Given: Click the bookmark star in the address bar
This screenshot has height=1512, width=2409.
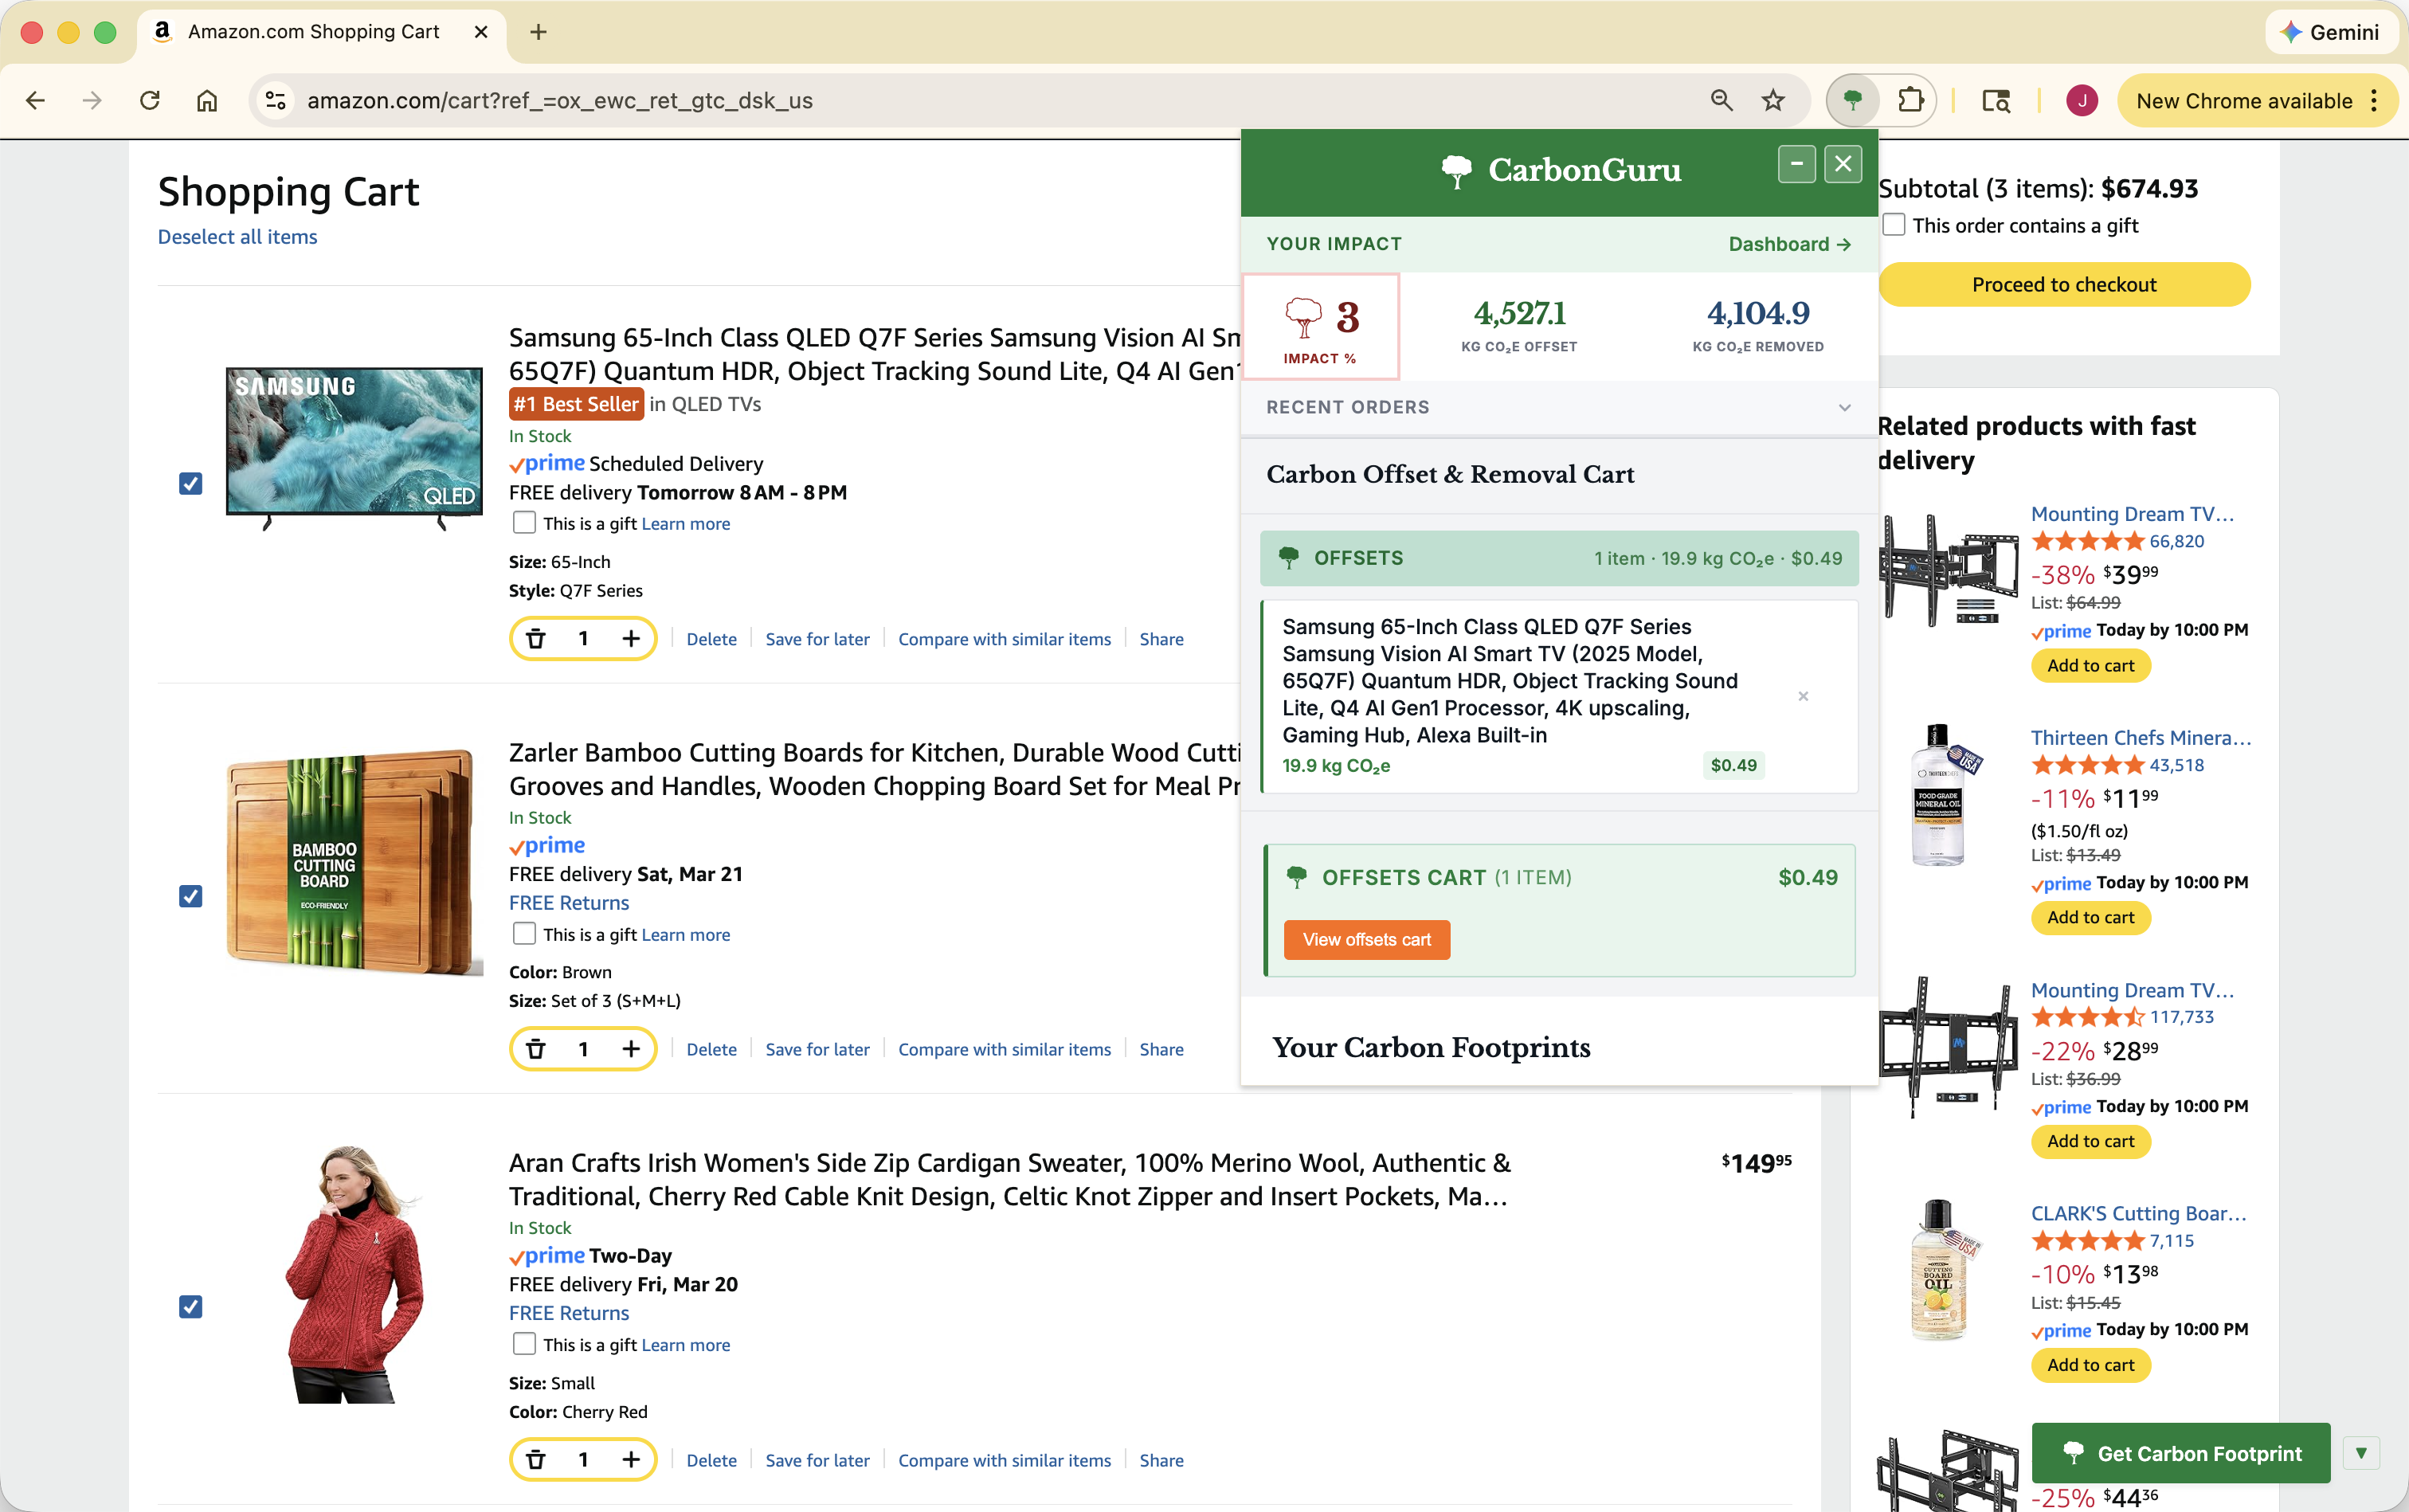Looking at the screenshot, I should pos(1772,100).
